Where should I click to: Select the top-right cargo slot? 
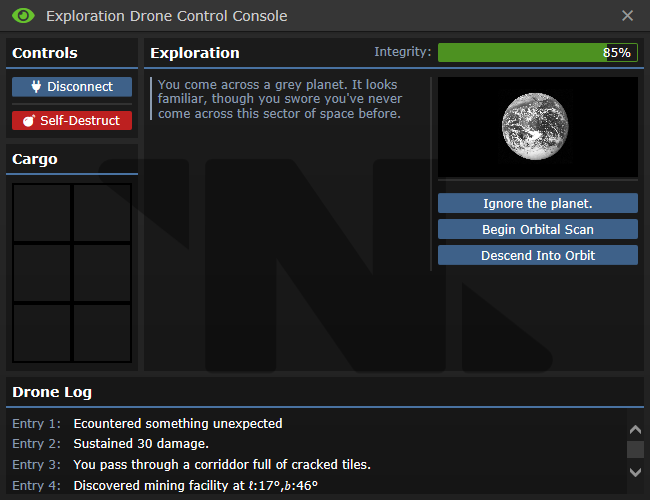point(102,213)
